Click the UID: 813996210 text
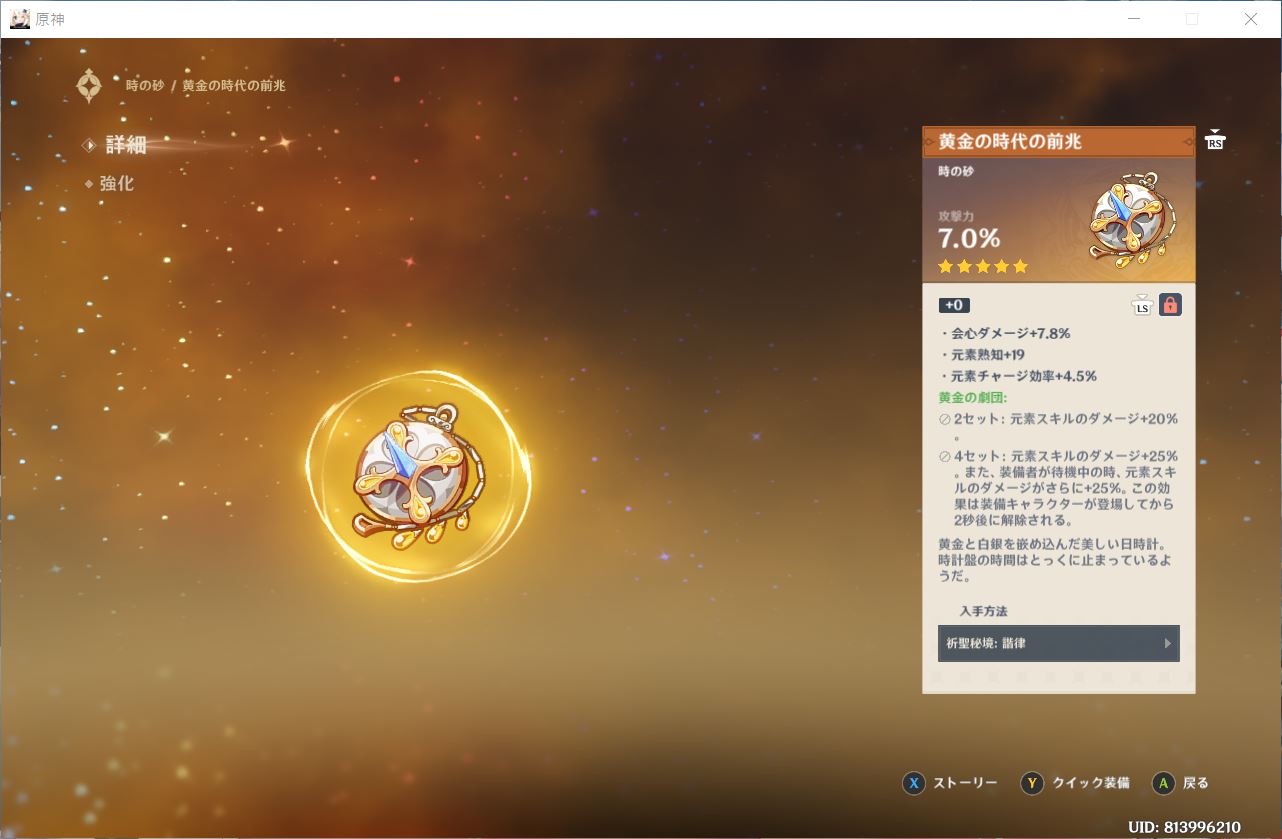The width and height of the screenshot is (1282, 839). click(x=1184, y=827)
